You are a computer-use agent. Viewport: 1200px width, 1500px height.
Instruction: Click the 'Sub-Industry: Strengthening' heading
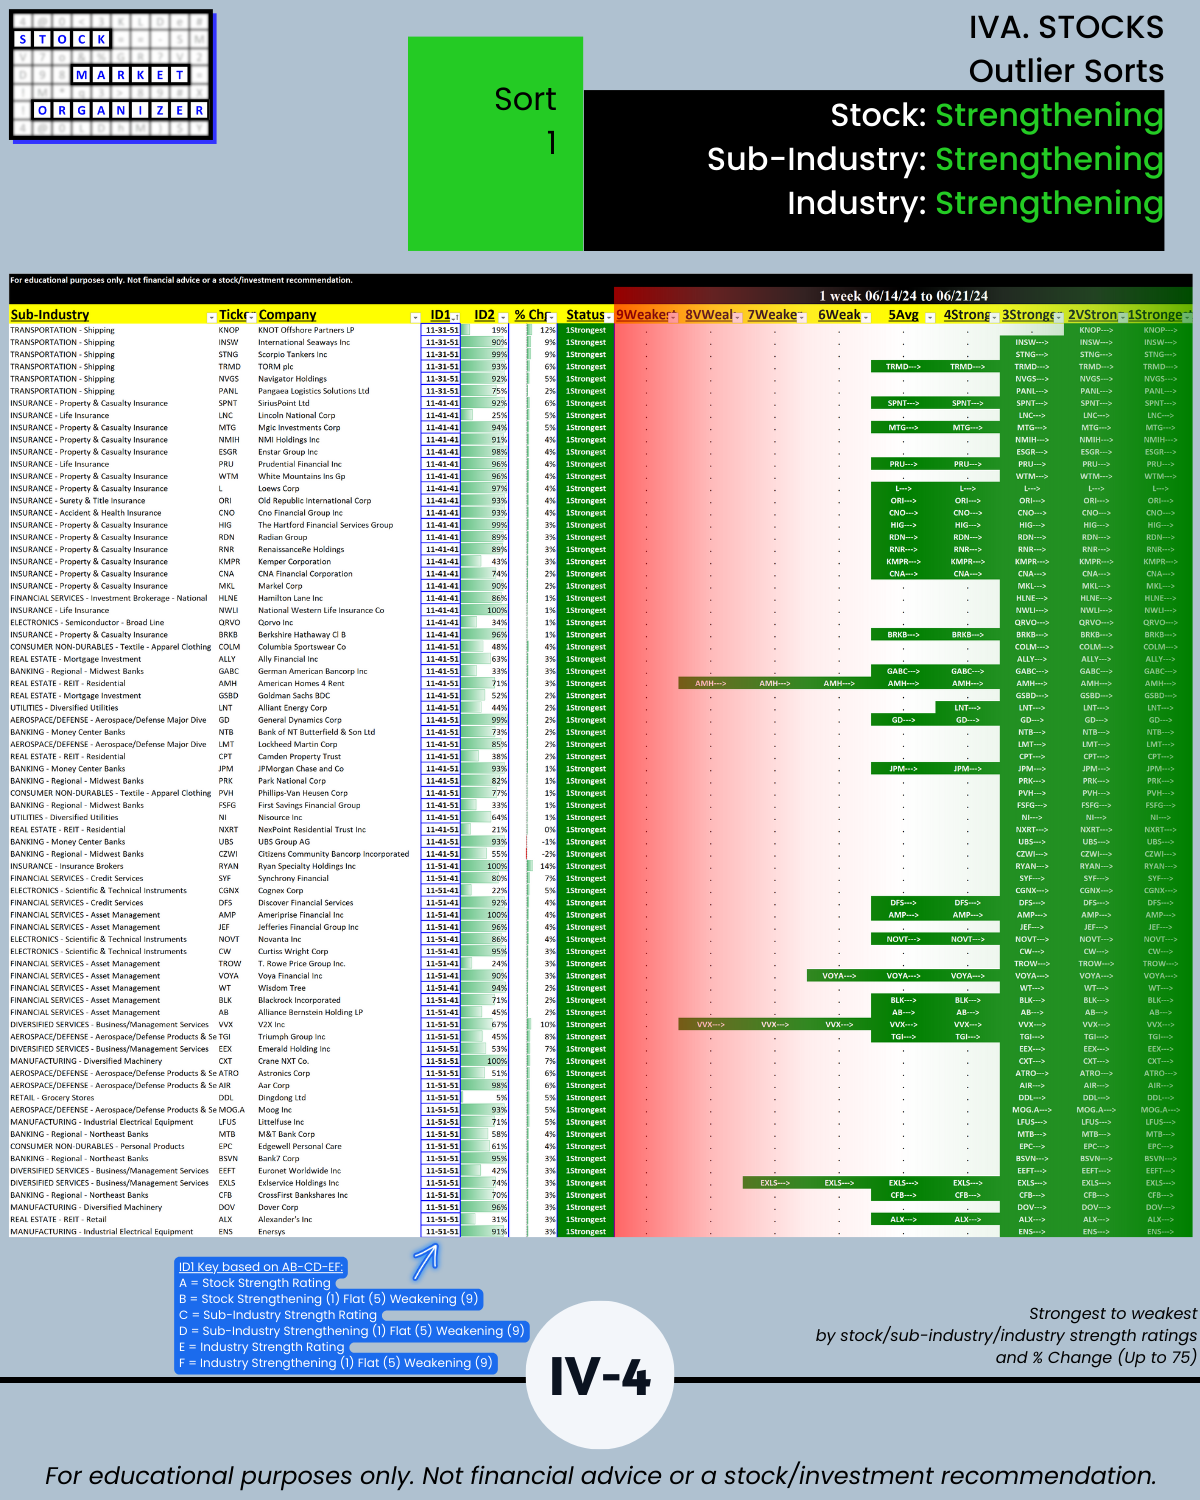(x=935, y=159)
